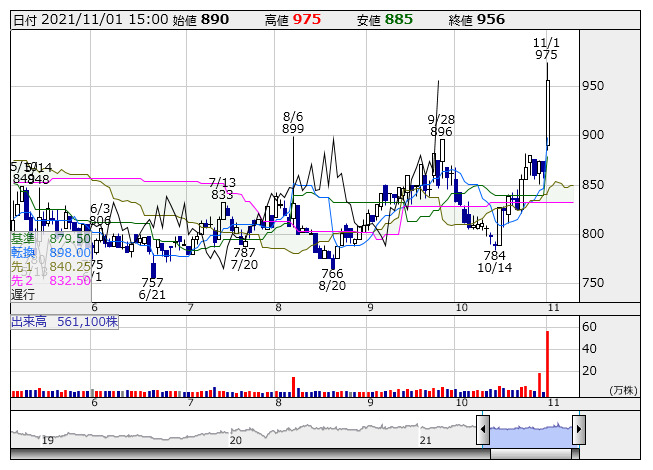The image size is (653, 470).
Task: Click the 遅行 legend label
Action: [x=22, y=295]
